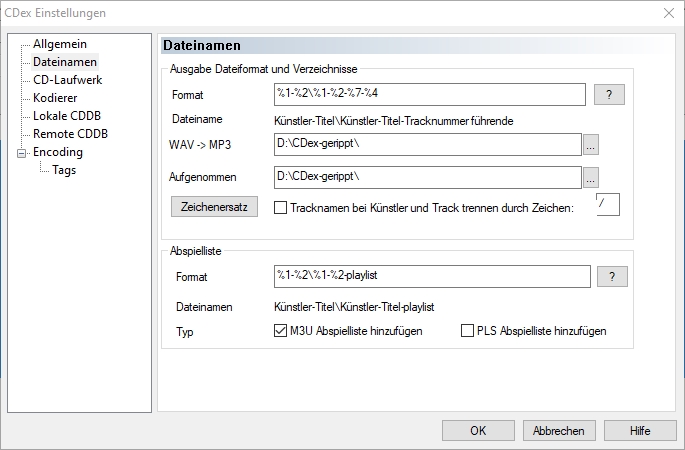
Task: Collapse the Encoding tree node
Action: click(22, 153)
